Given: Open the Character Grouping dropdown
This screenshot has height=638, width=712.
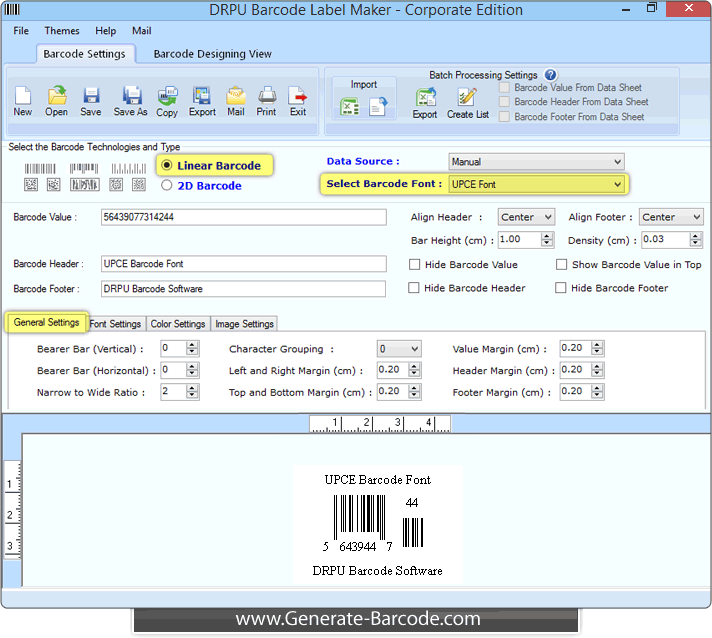Looking at the screenshot, I should tap(399, 349).
